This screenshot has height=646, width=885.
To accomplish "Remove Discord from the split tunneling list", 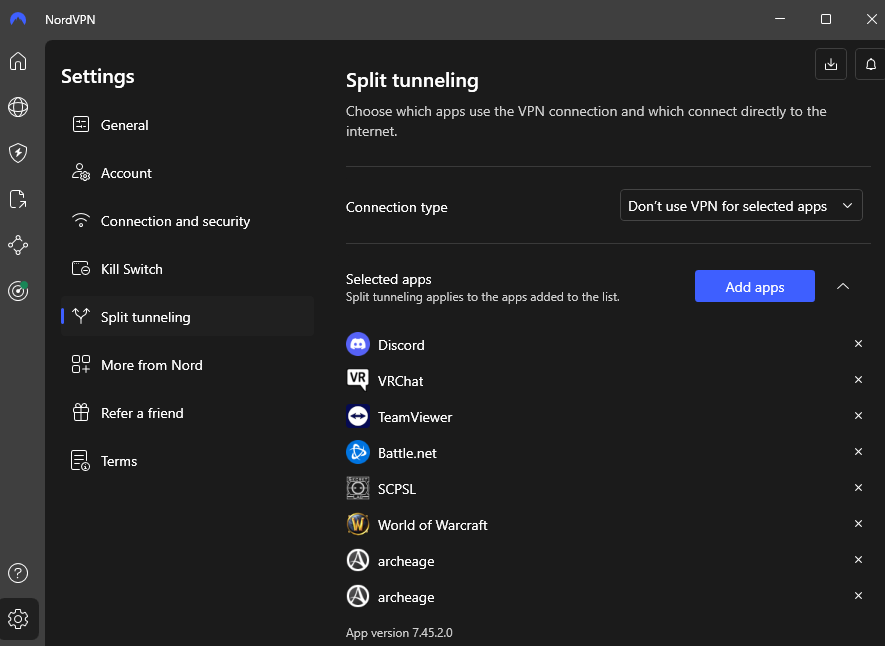I will click(858, 344).
